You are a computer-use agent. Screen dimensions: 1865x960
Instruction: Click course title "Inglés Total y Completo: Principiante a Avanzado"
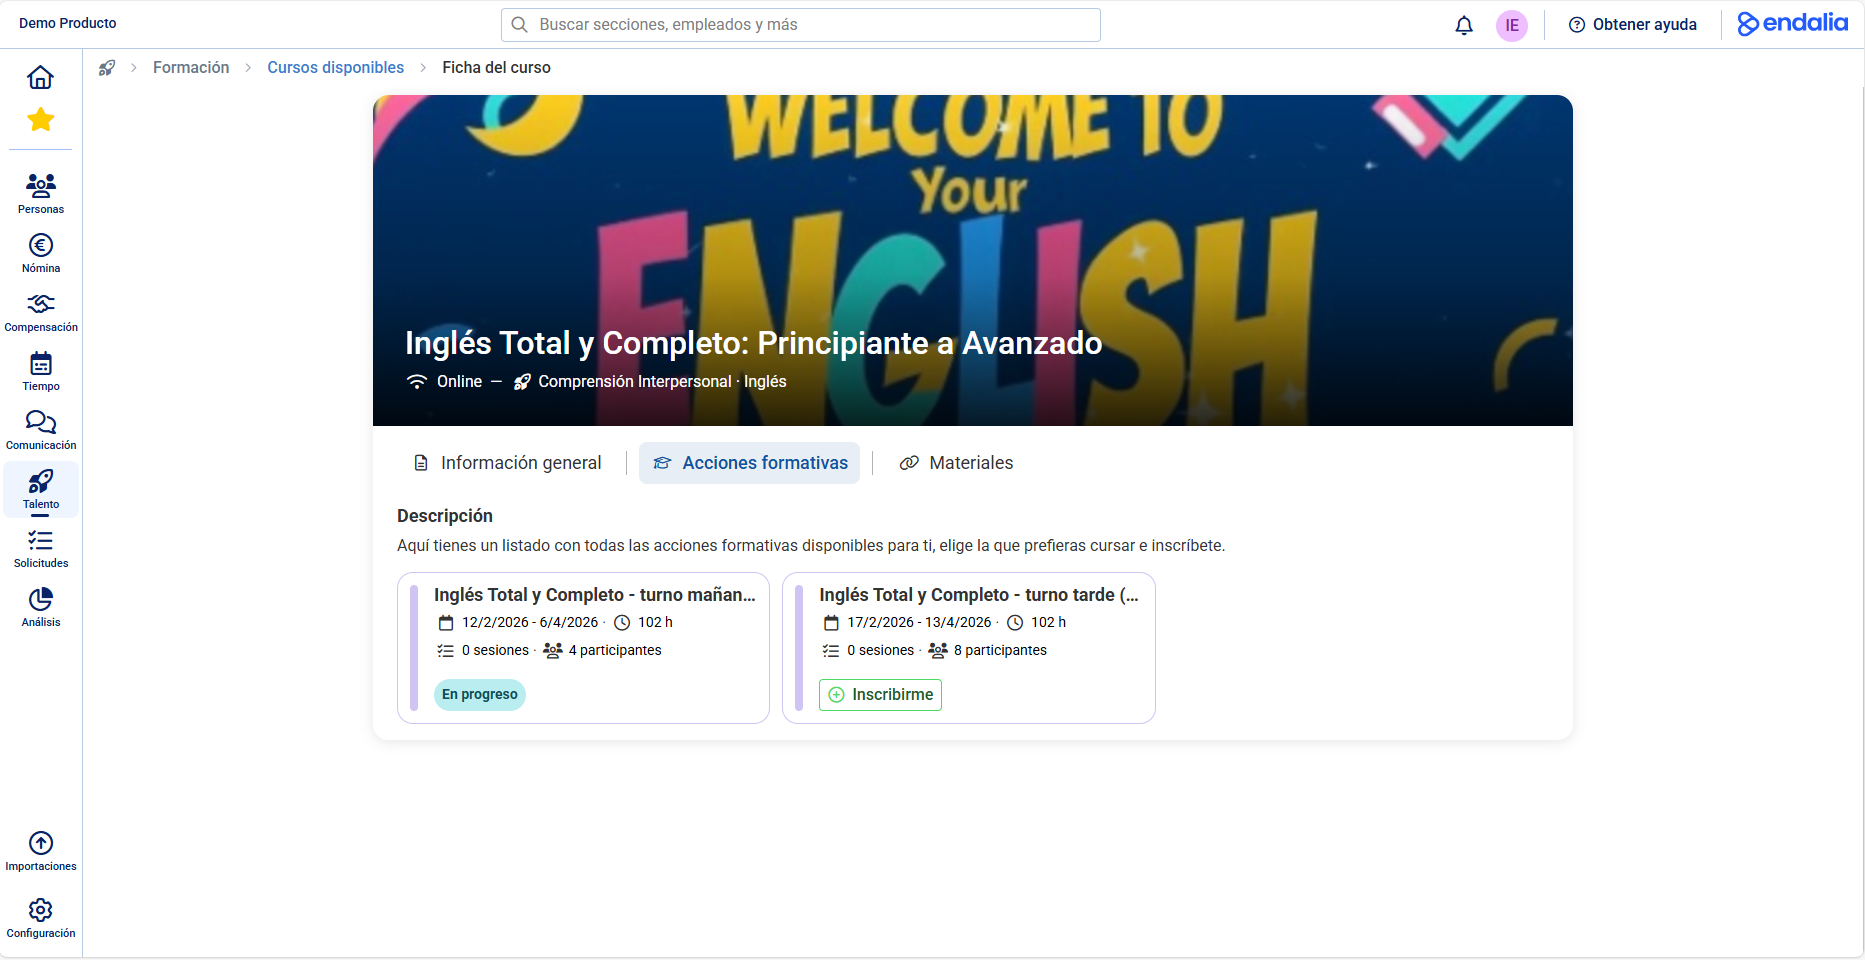pyautogui.click(x=753, y=343)
